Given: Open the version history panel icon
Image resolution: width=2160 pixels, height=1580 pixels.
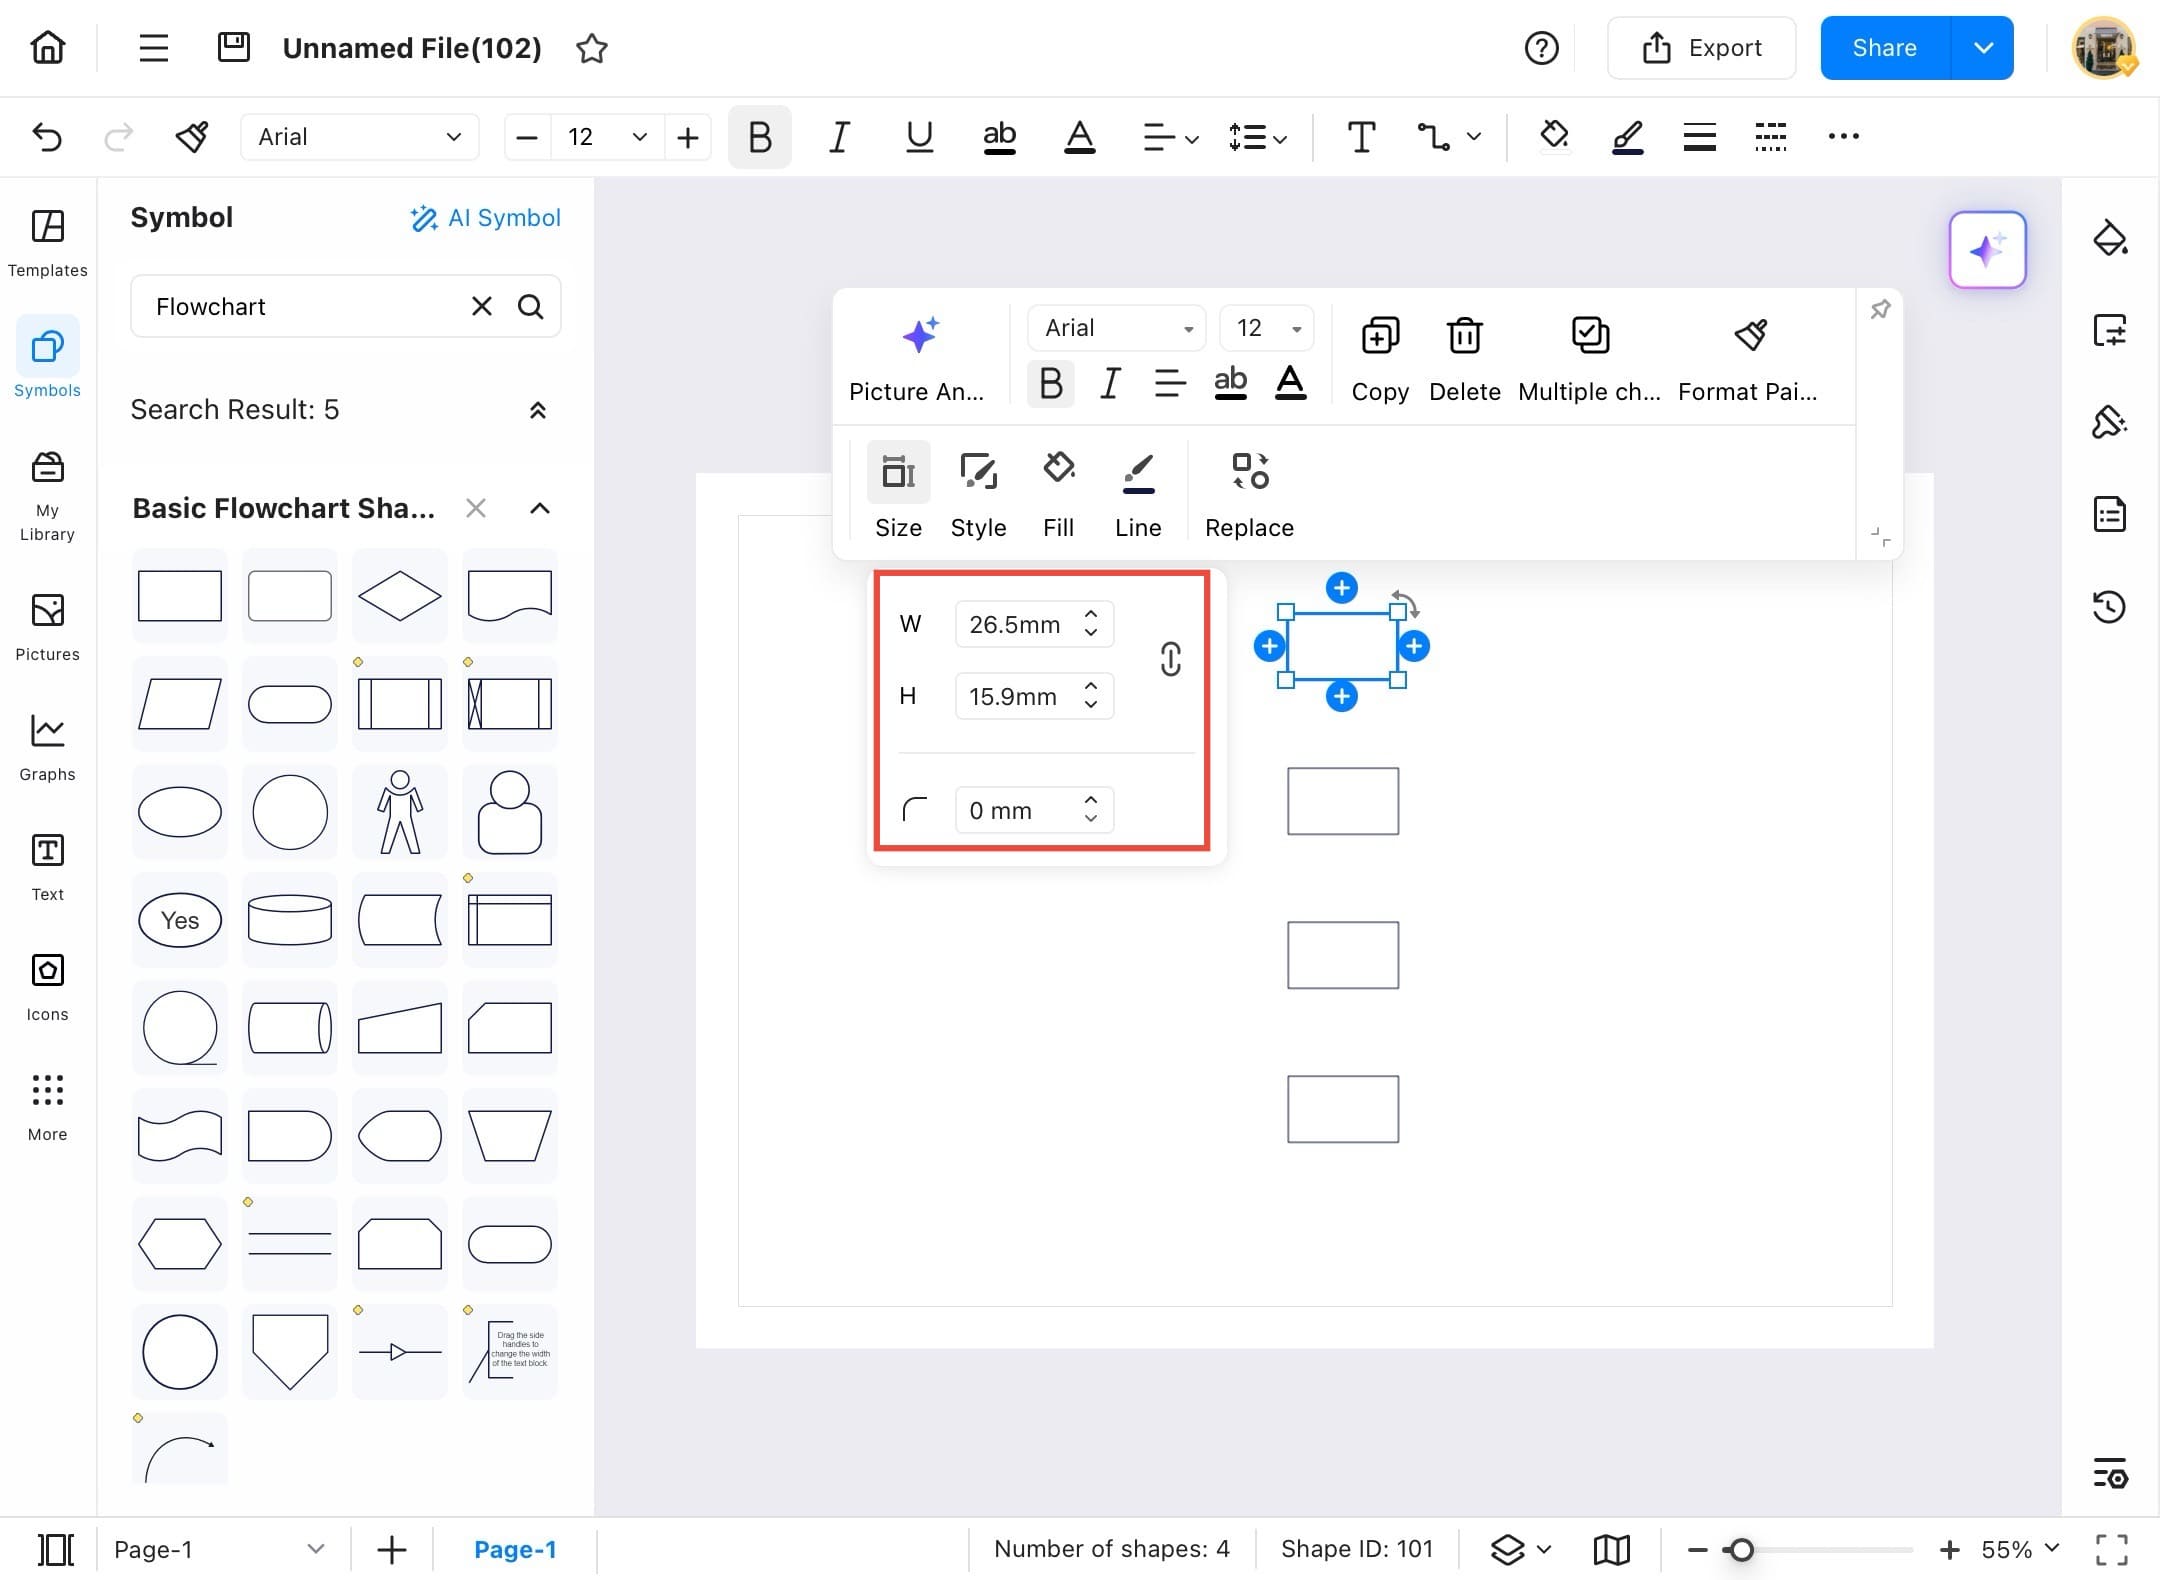Looking at the screenshot, I should [x=2109, y=607].
